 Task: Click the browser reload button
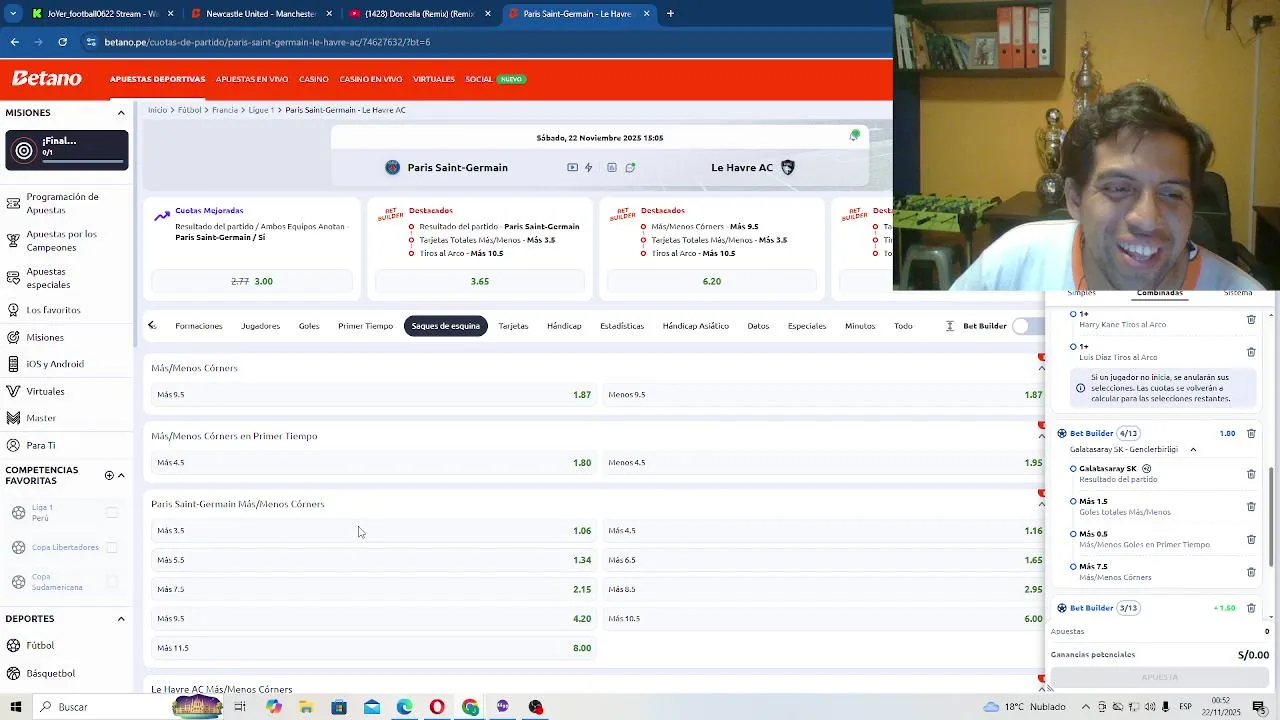(62, 42)
